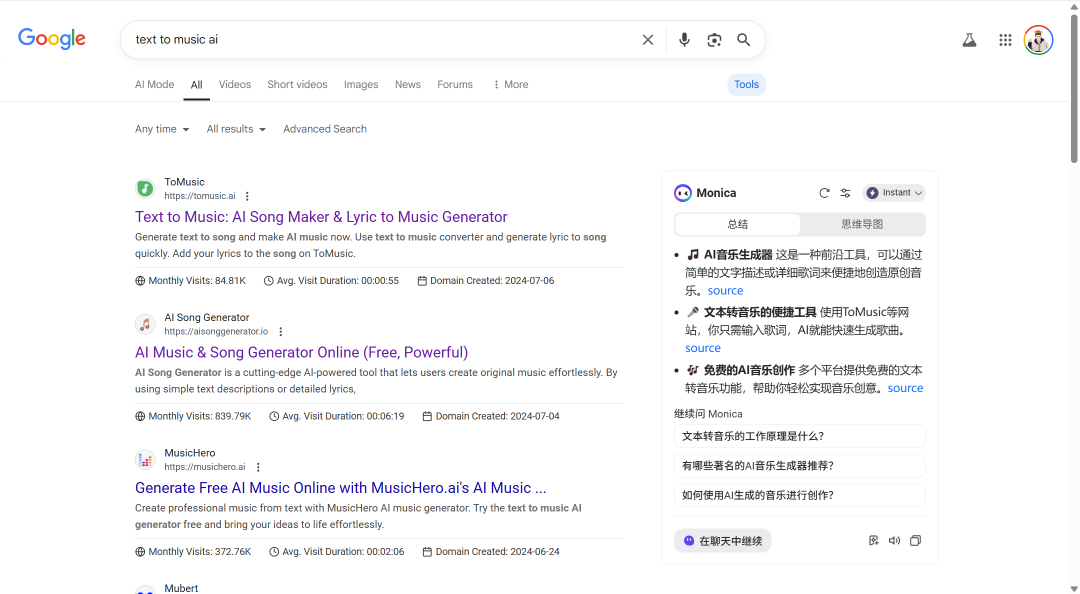
Task: Click the ToMusic site favicon
Action: [x=145, y=188]
